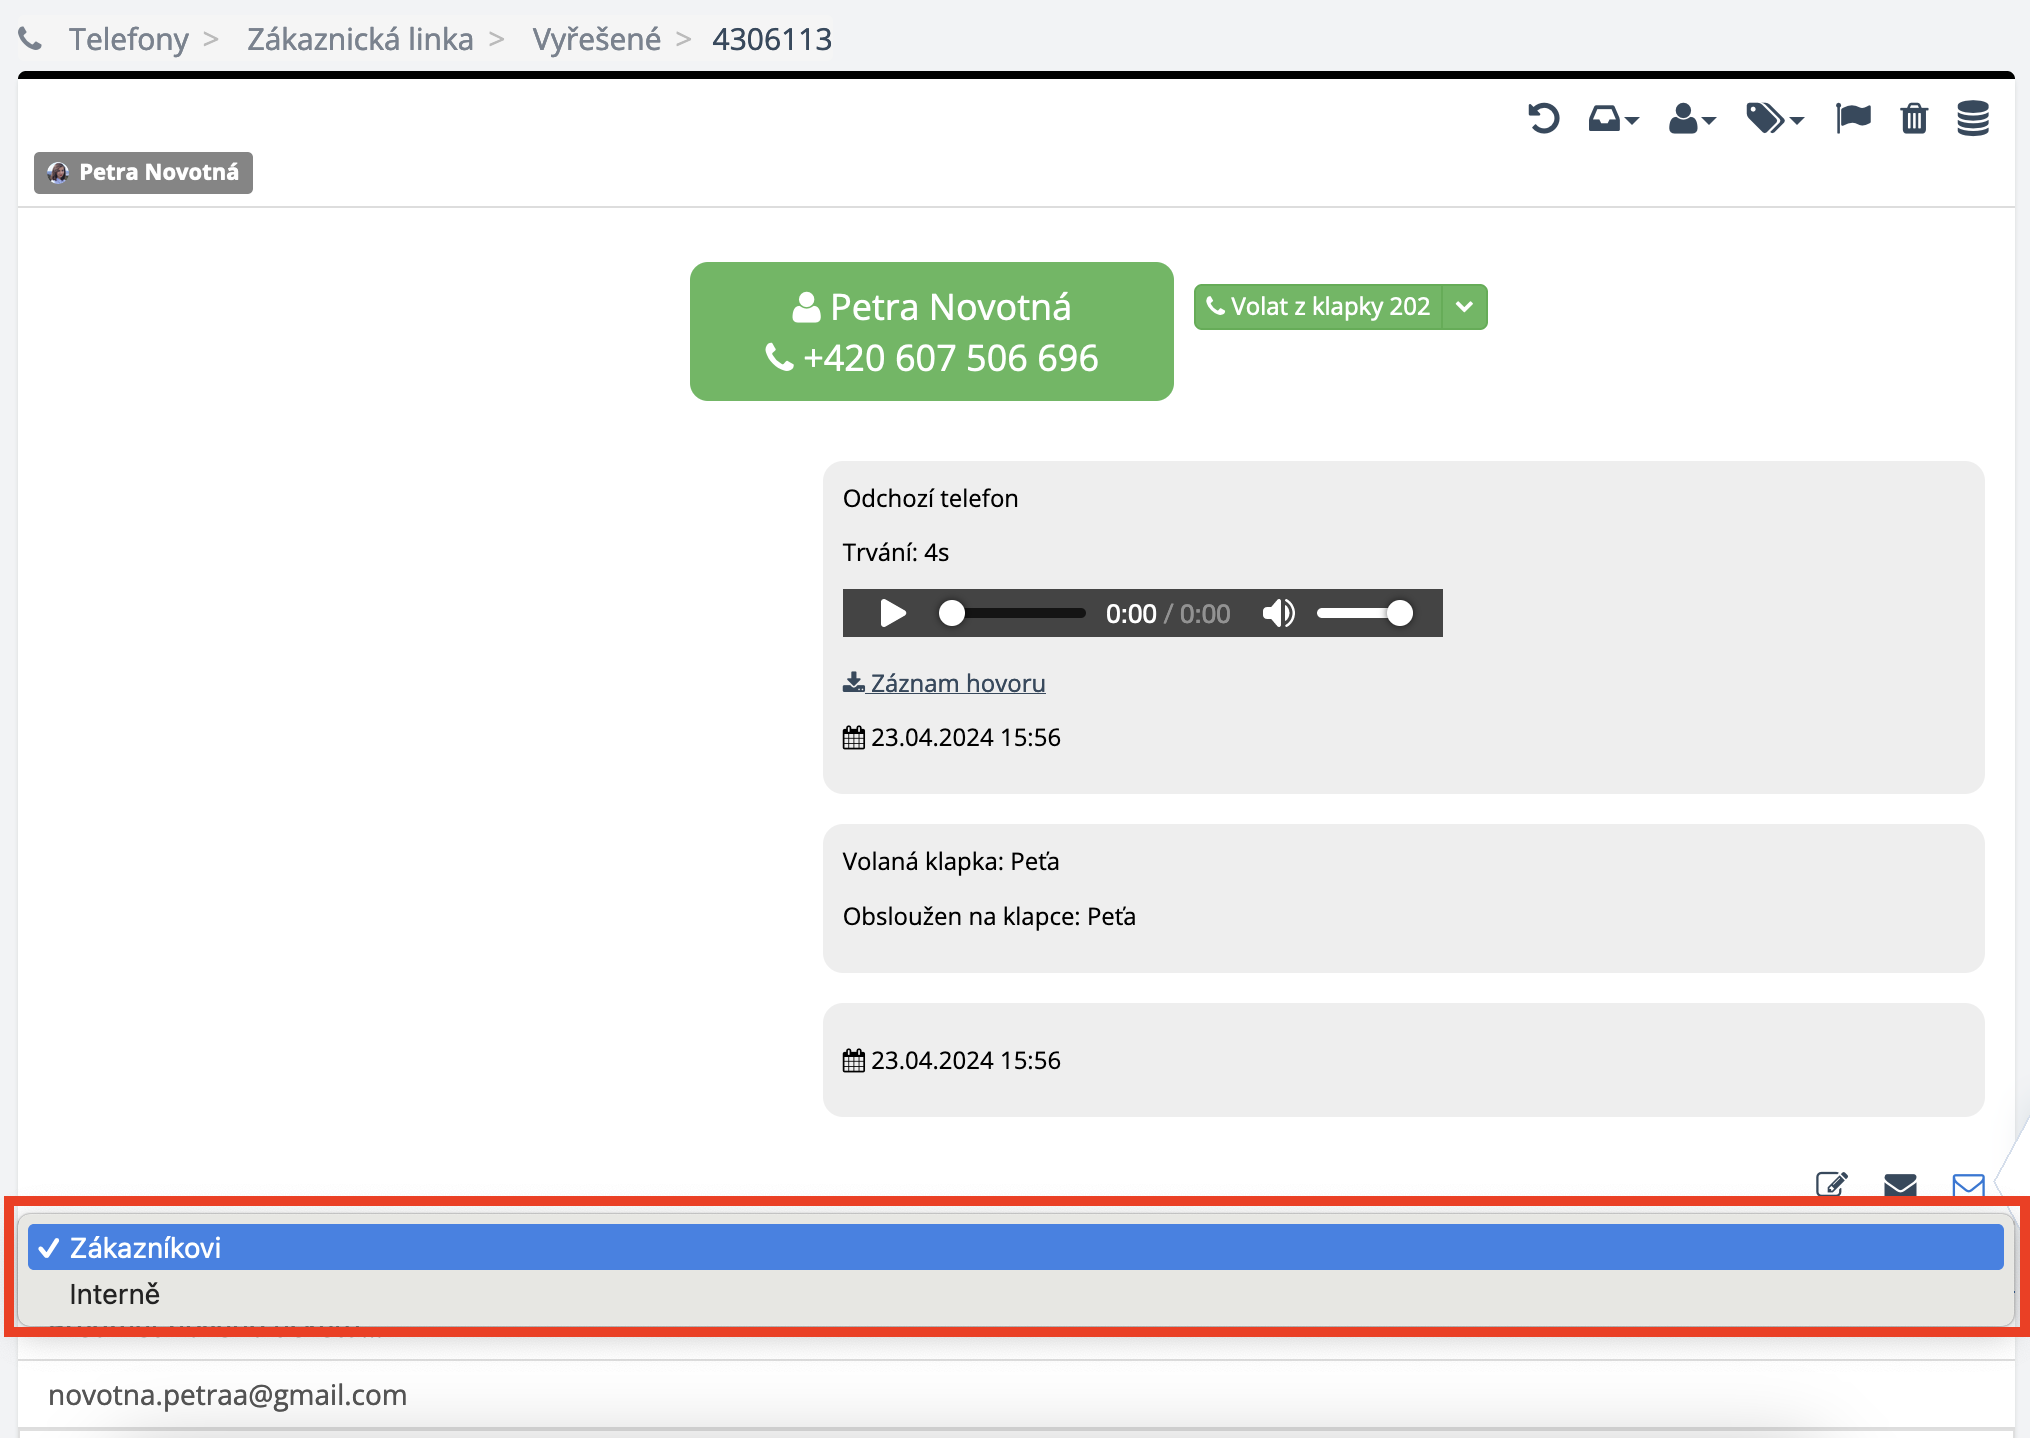Click the green Petra Novotná contact card
The width and height of the screenshot is (2030, 1438).
[931, 331]
